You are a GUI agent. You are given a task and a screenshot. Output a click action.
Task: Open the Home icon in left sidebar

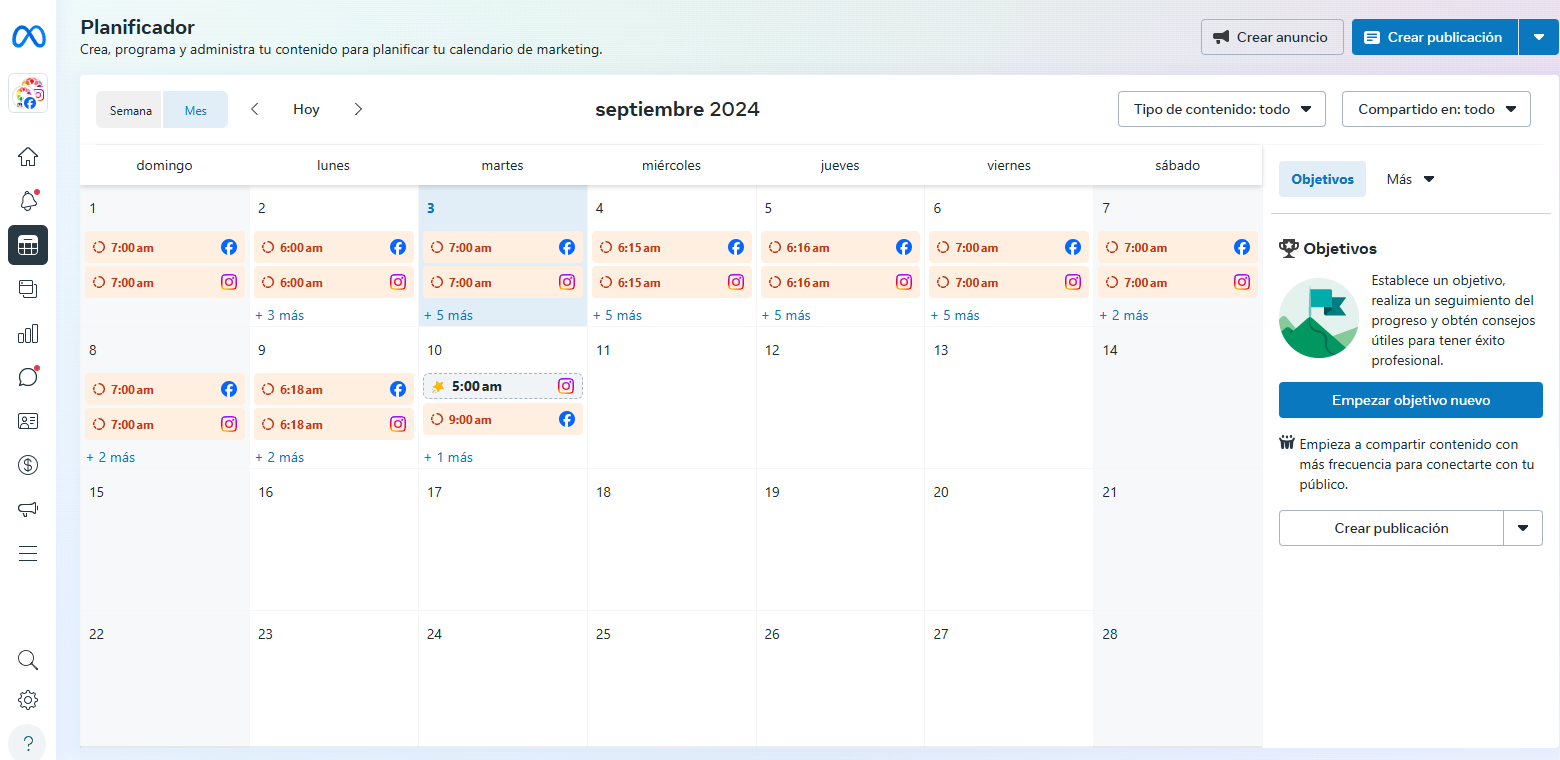coord(28,157)
